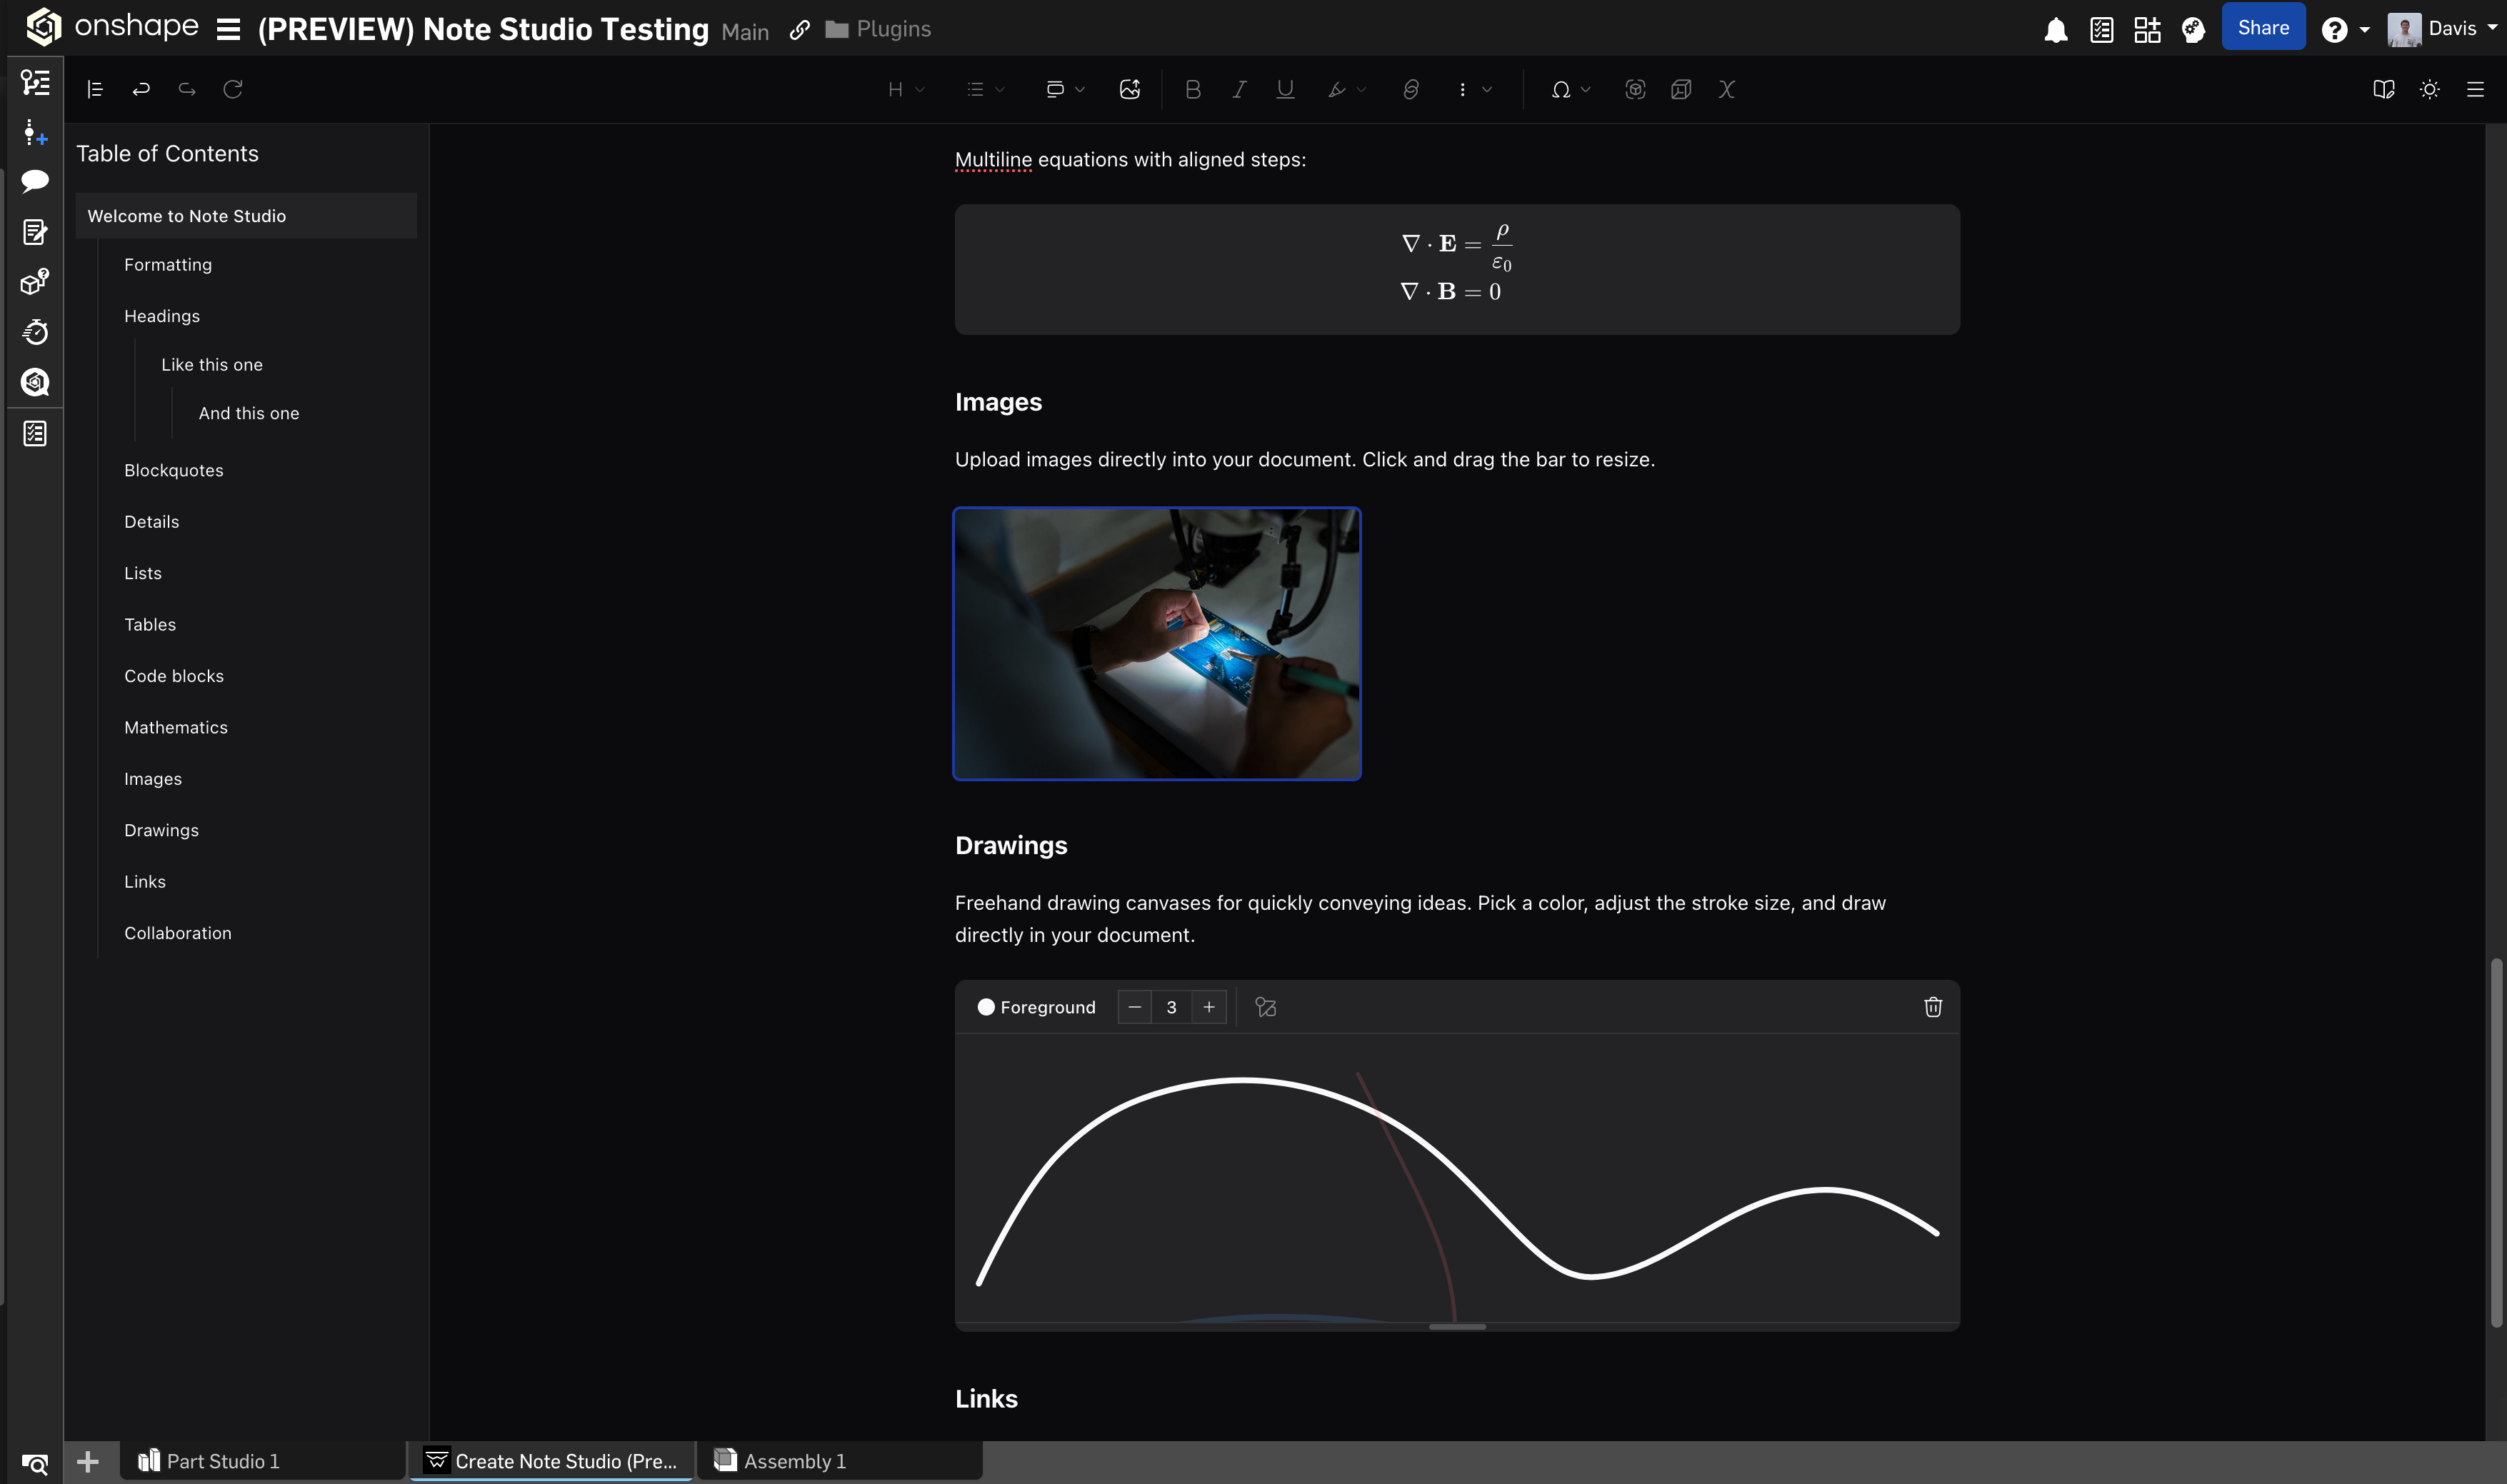Toggle underline text formatting
The image size is (2507, 1484).
(x=1285, y=90)
